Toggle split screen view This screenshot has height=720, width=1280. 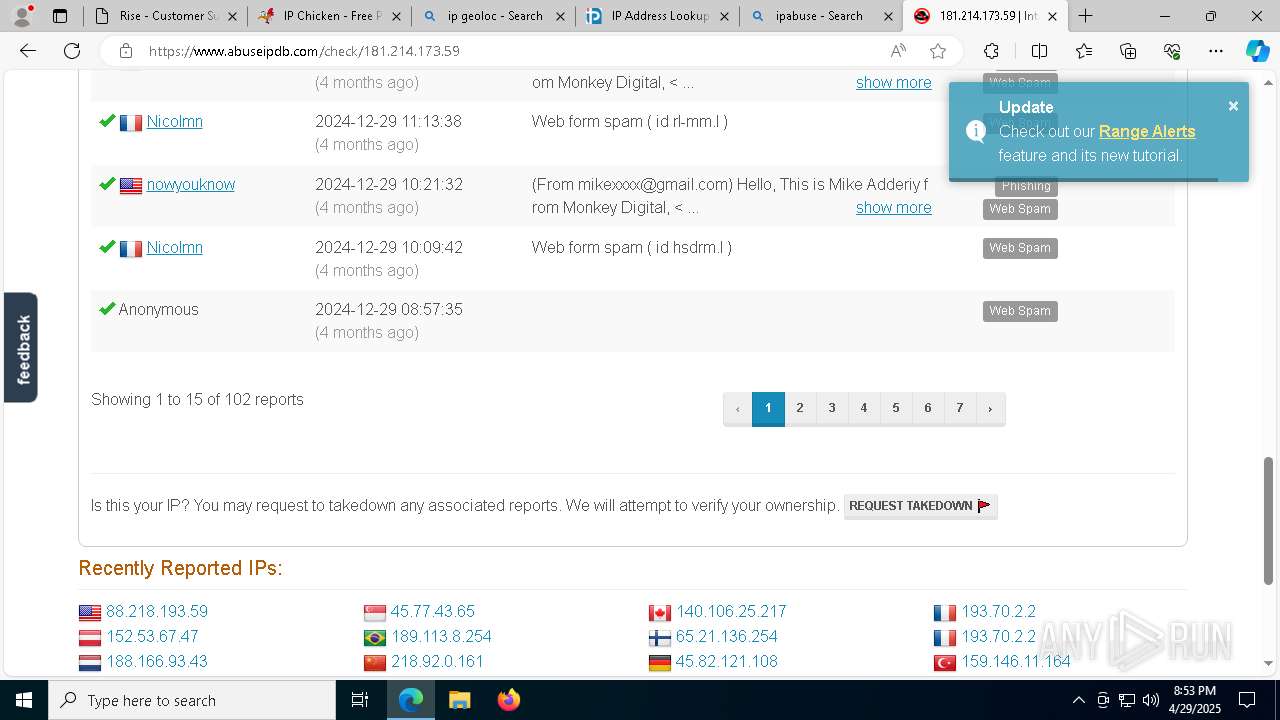[1039, 51]
